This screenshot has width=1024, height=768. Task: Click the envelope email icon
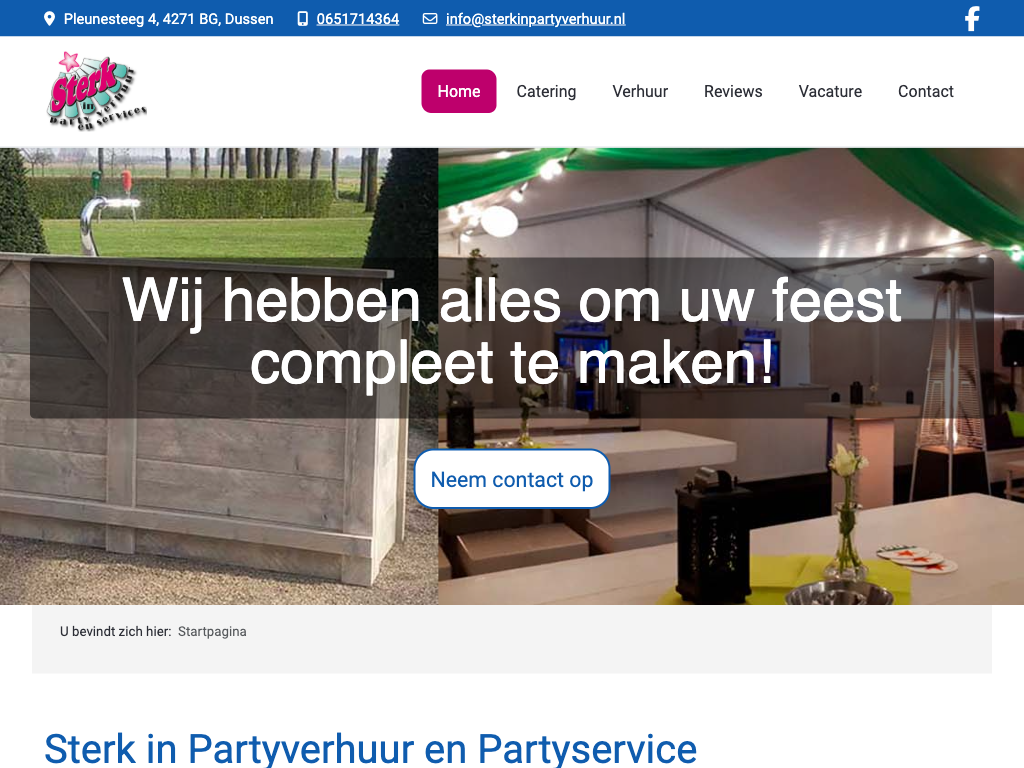coord(430,19)
